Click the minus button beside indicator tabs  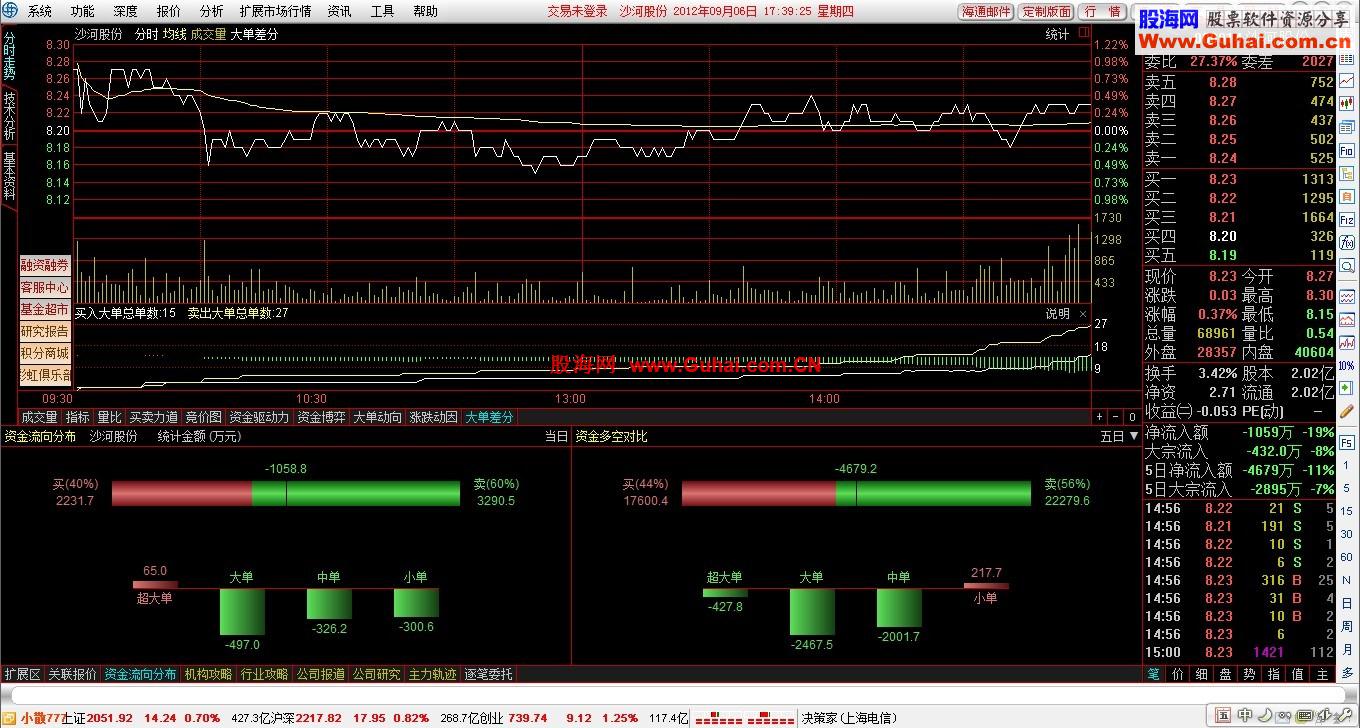point(1115,417)
